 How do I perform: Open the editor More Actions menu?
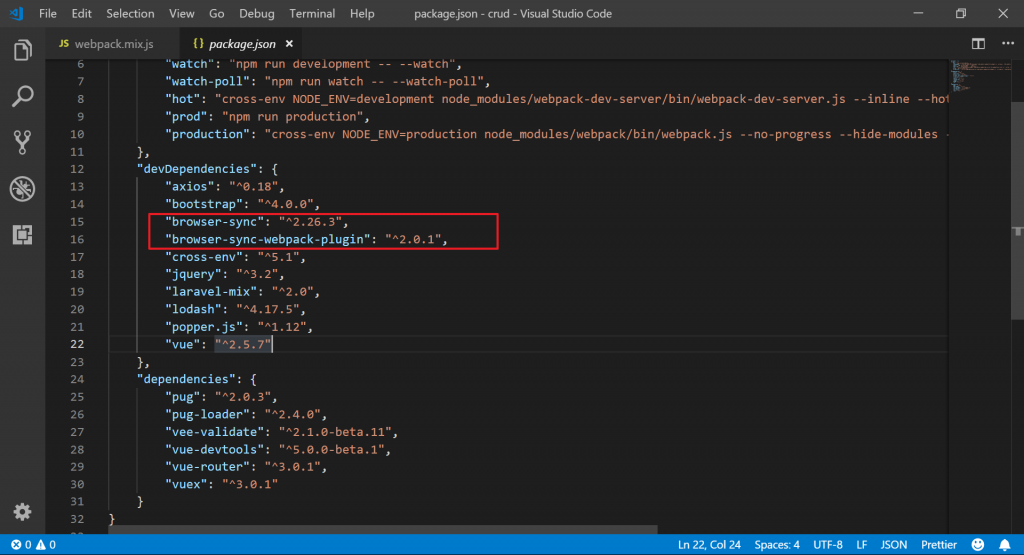[x=1008, y=44]
